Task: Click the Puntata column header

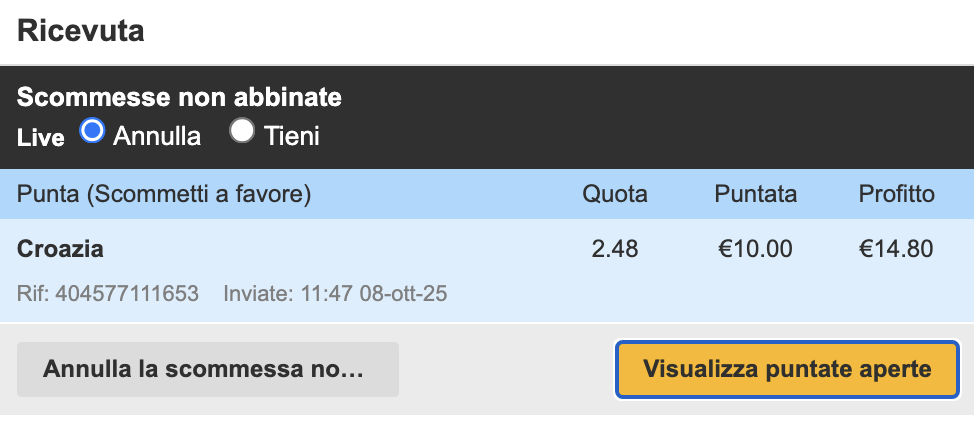Action: coord(756,194)
